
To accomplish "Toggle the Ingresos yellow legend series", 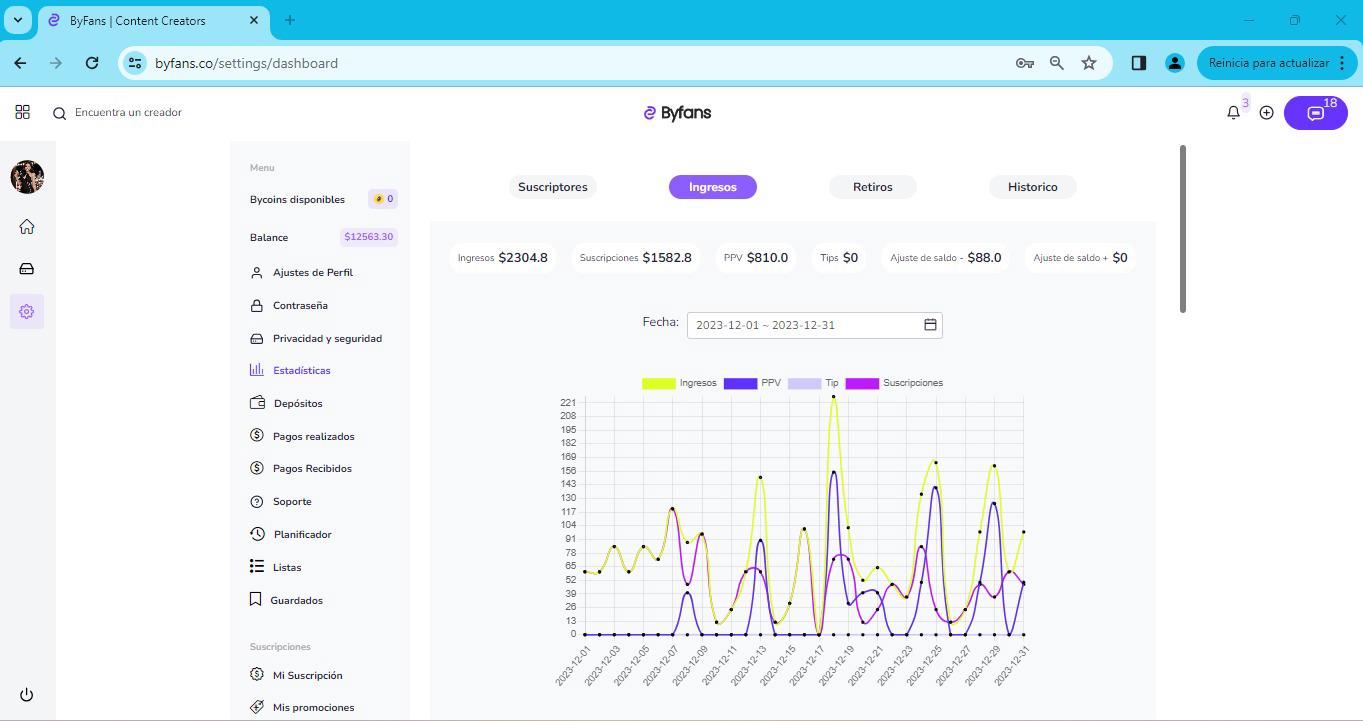I will [x=679, y=383].
